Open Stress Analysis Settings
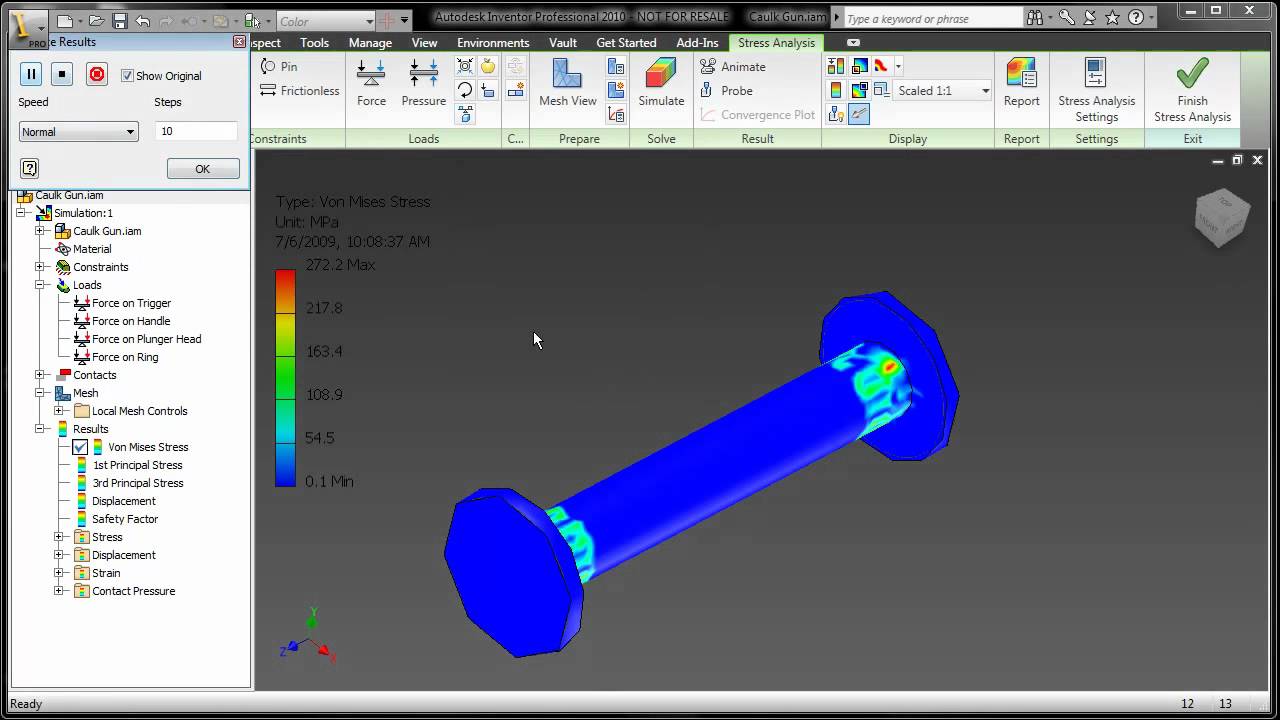 click(x=1096, y=90)
